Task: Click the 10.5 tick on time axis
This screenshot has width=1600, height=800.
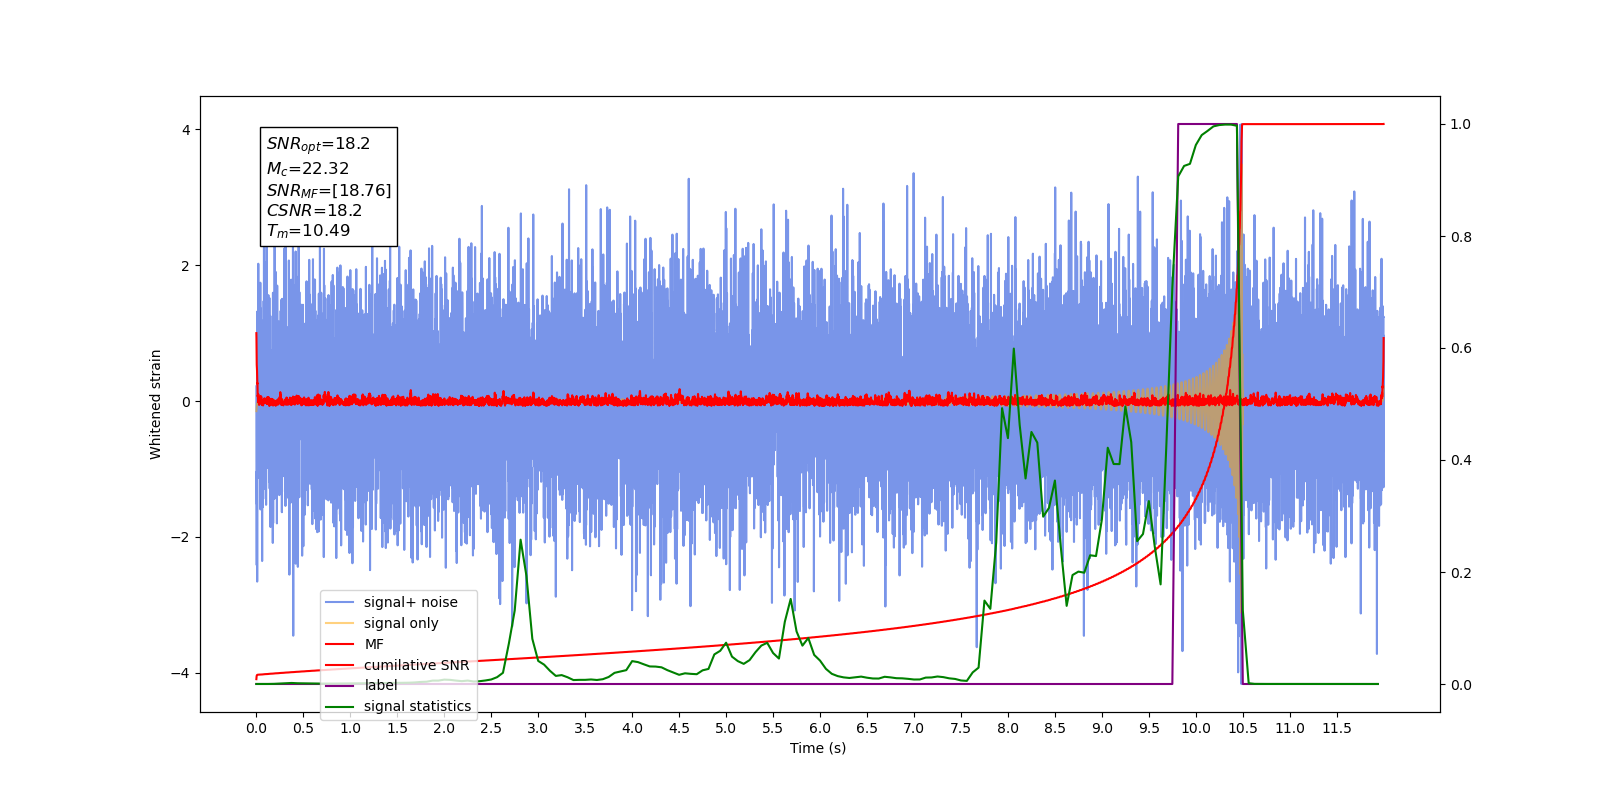Action: tap(1243, 728)
